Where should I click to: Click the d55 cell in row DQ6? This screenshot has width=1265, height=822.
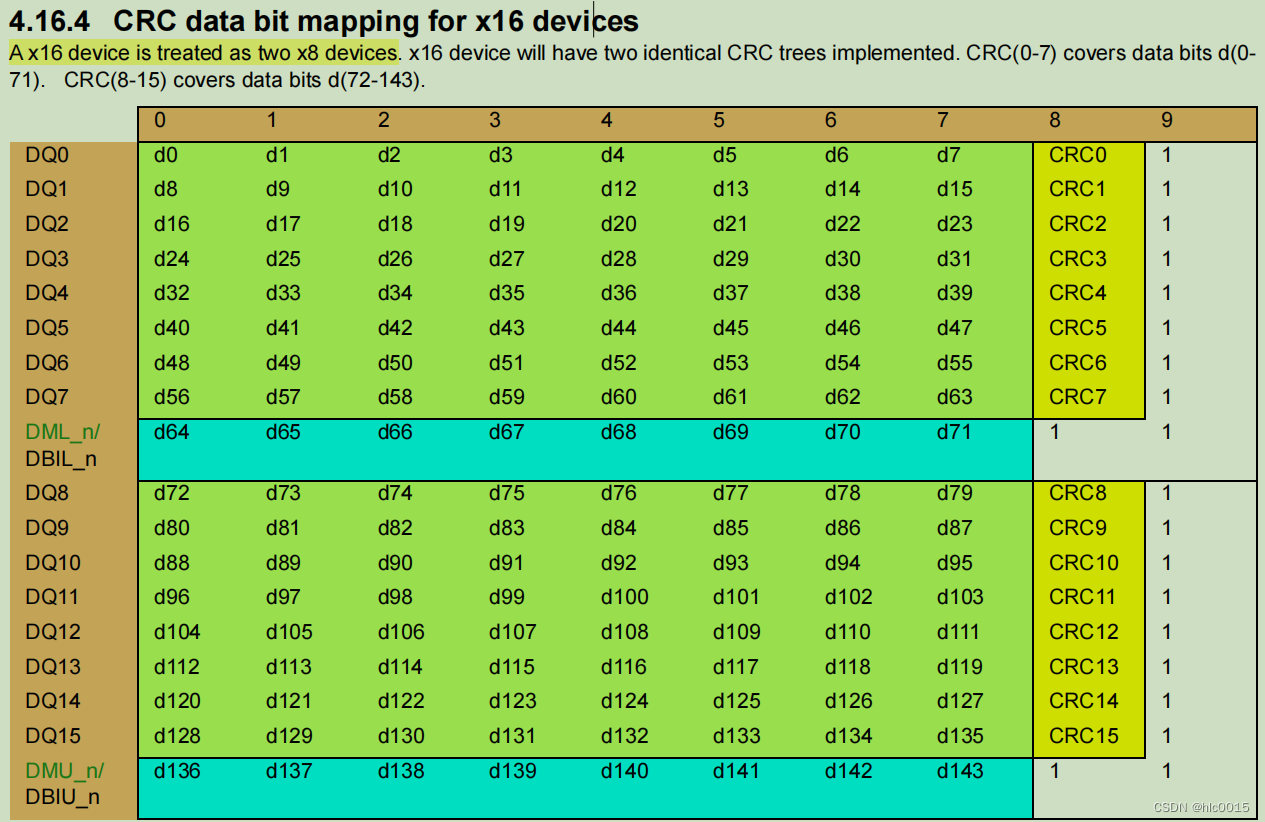(956, 362)
